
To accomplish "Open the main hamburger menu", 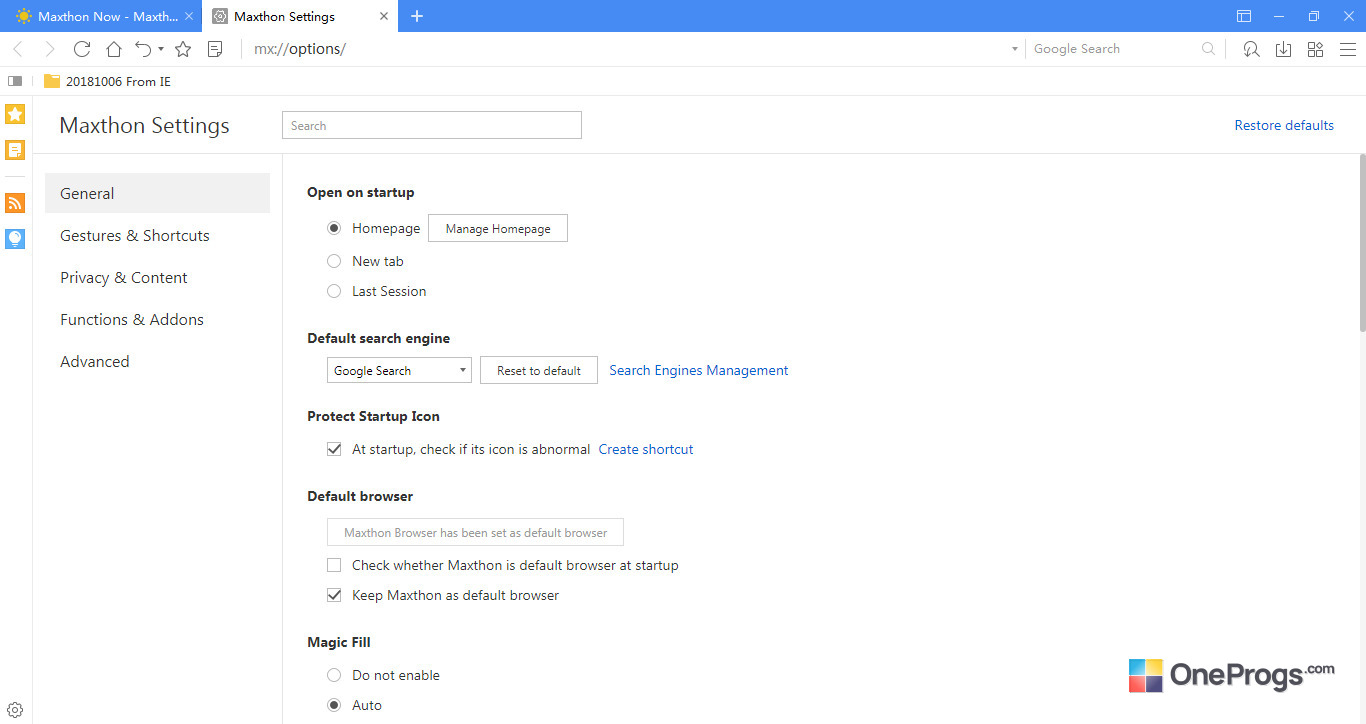I will [1347, 49].
